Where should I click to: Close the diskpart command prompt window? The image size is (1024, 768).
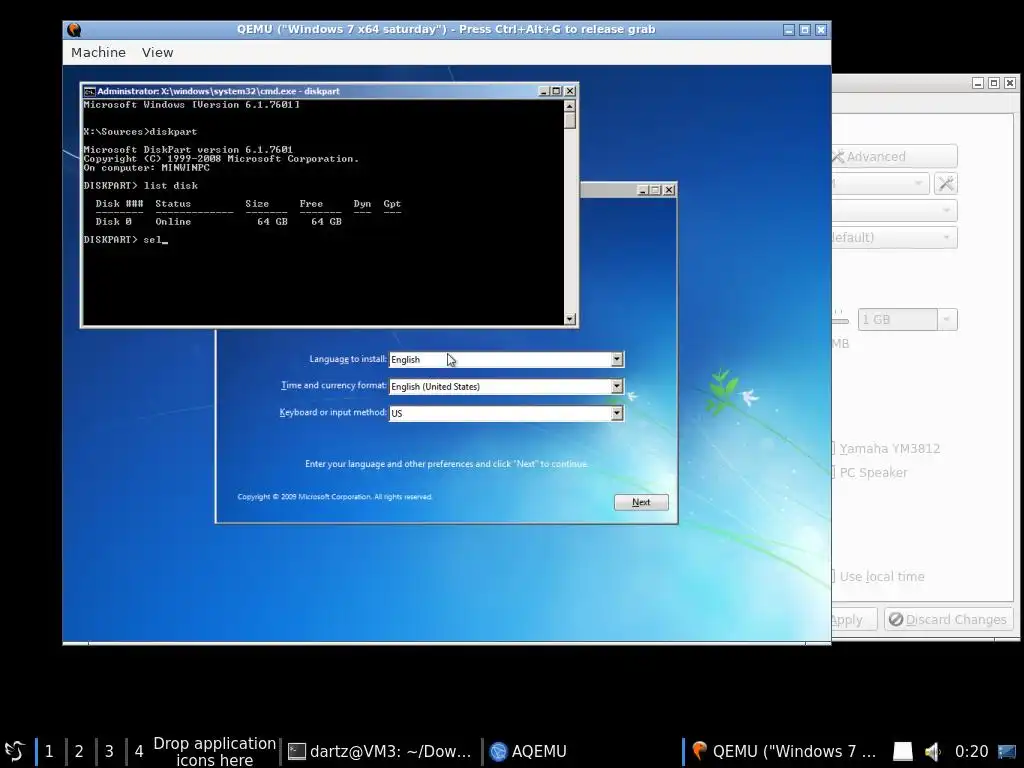[x=569, y=91]
